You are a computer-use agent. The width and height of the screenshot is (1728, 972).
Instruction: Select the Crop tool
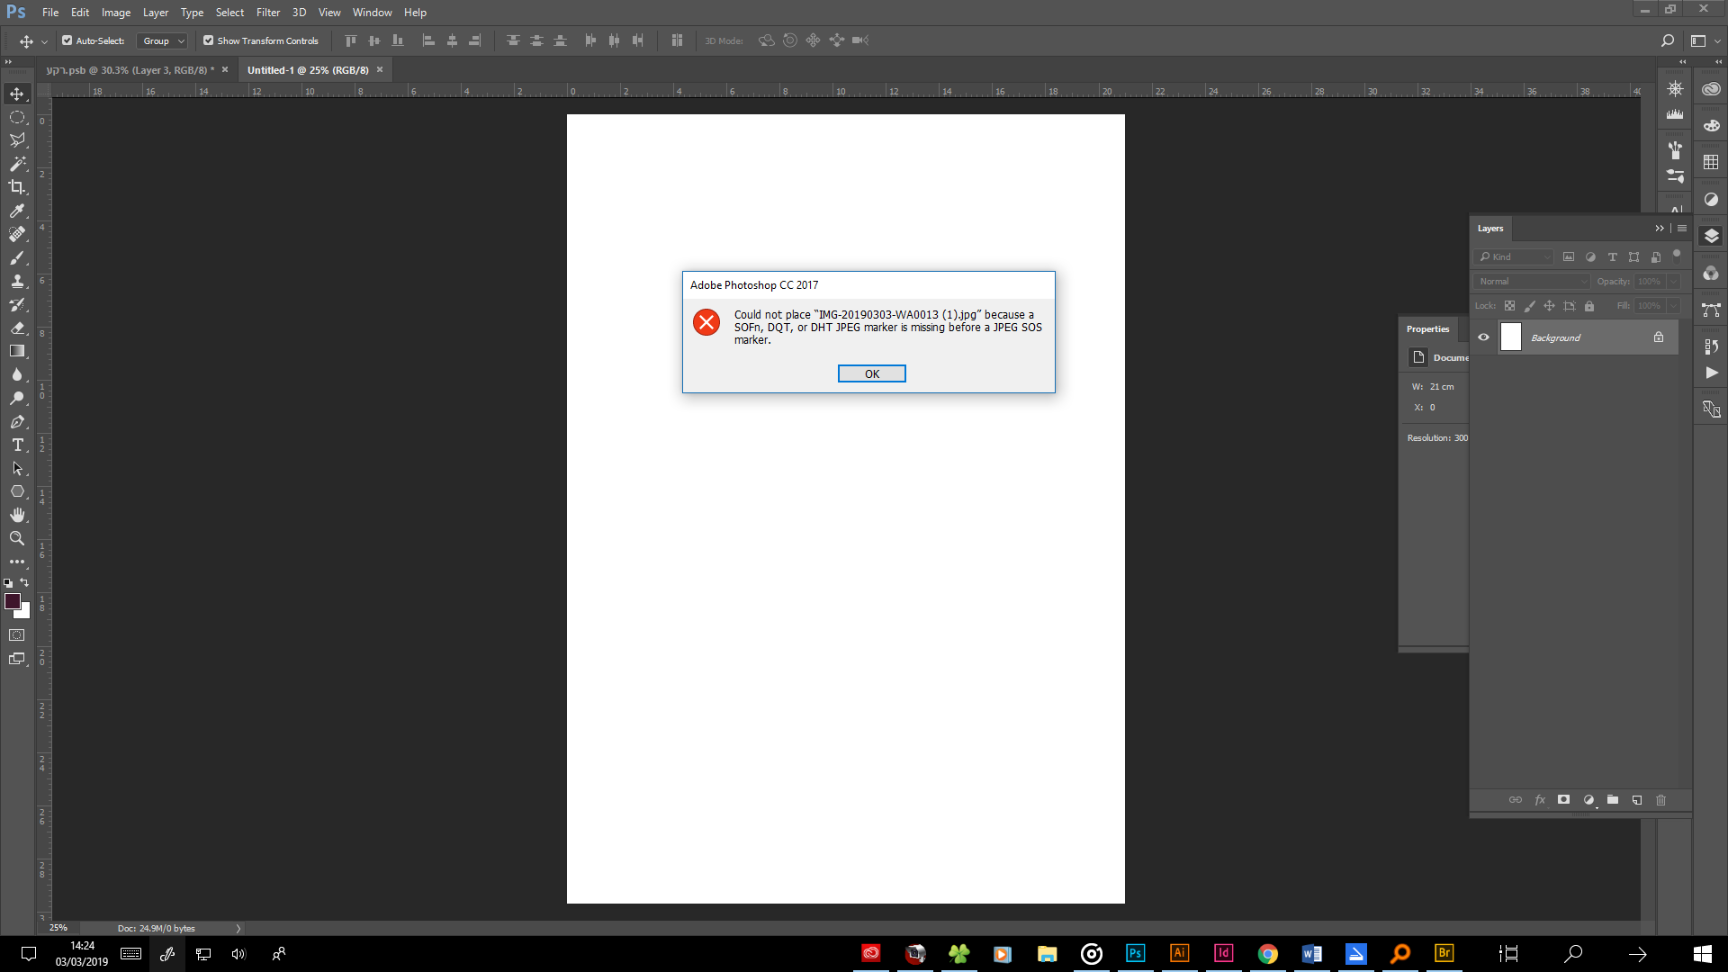point(17,187)
